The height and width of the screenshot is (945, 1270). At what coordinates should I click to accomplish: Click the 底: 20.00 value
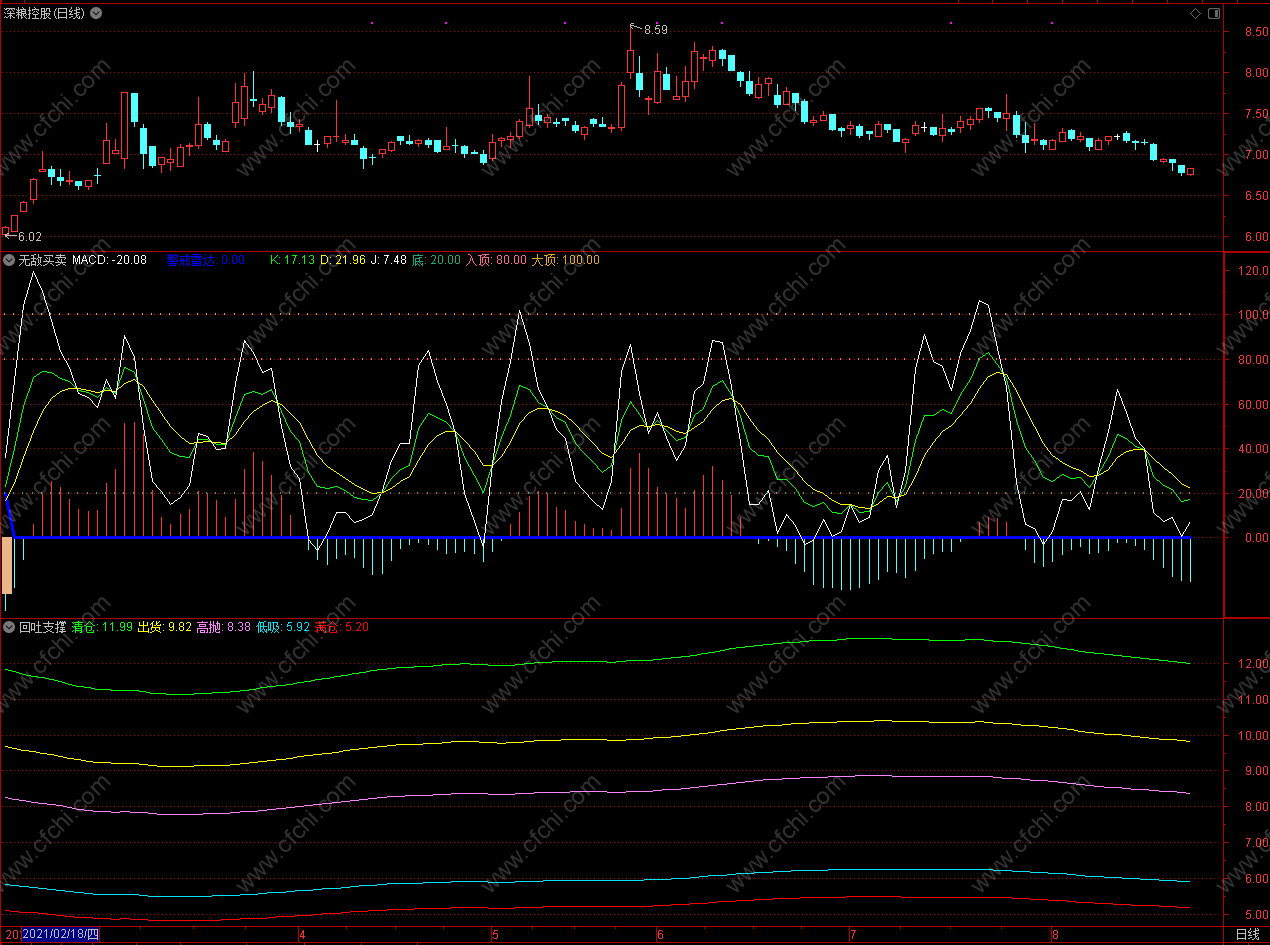point(437,260)
